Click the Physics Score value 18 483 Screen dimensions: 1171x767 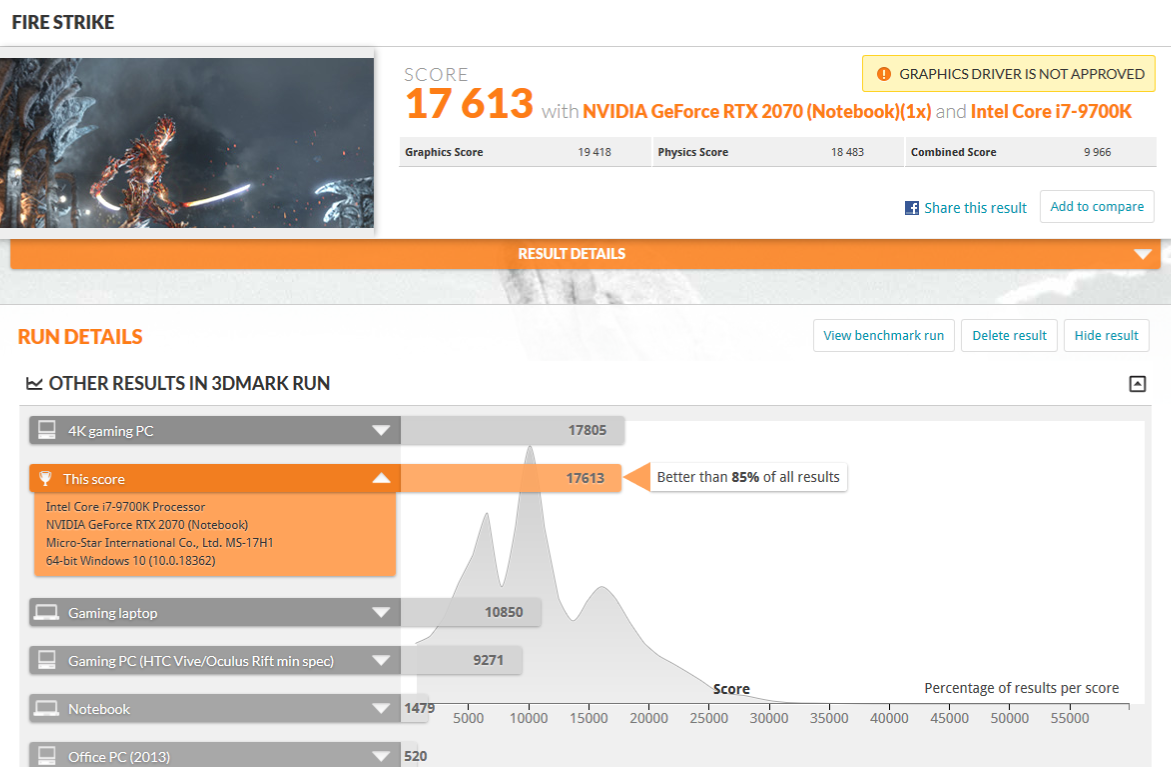tap(847, 152)
